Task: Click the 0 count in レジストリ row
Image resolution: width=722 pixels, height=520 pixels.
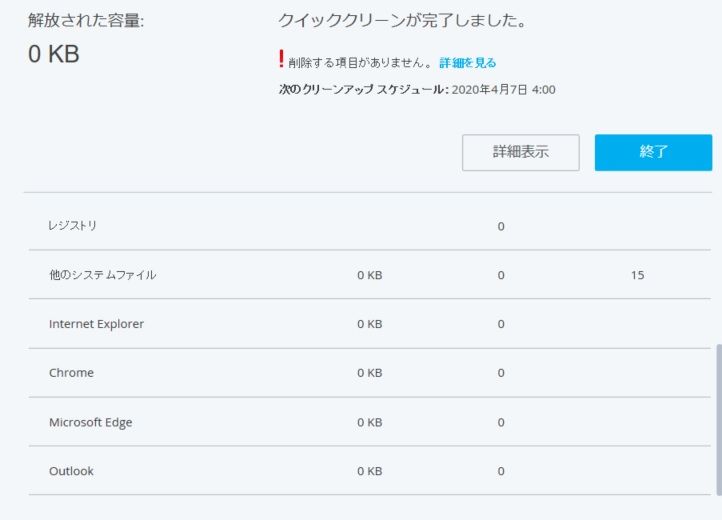Action: 501,226
